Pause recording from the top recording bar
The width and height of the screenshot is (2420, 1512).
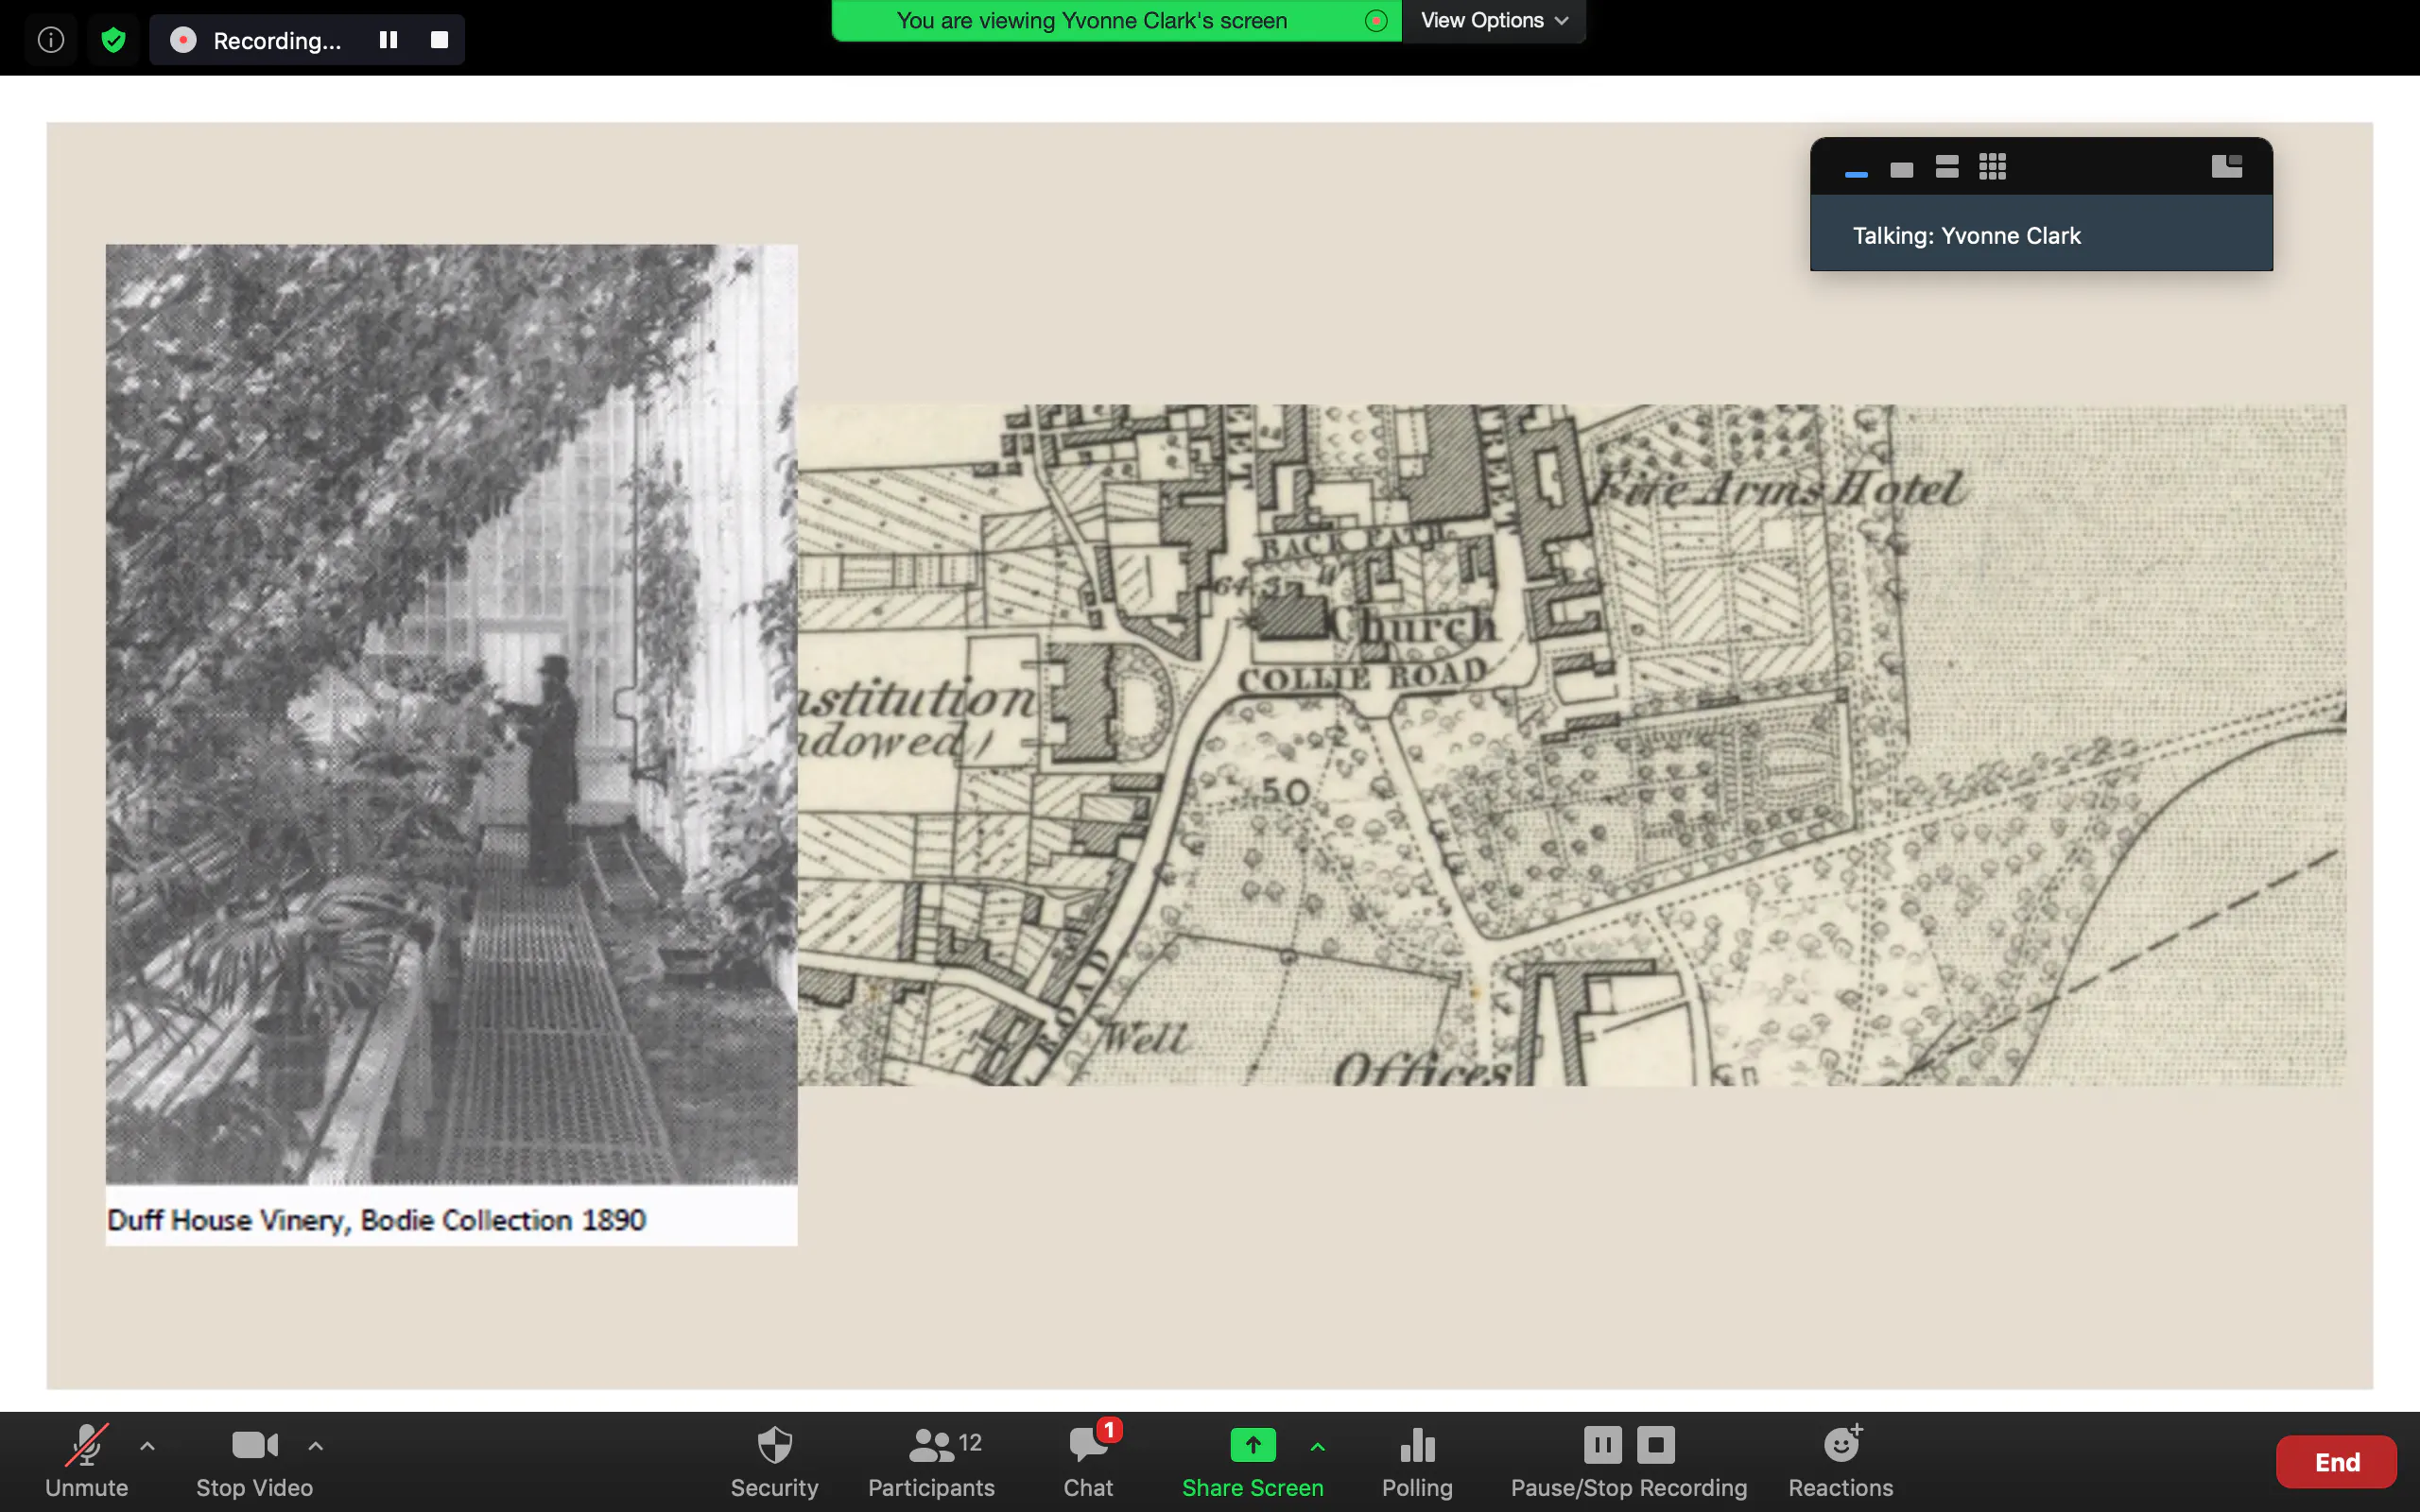click(x=388, y=40)
